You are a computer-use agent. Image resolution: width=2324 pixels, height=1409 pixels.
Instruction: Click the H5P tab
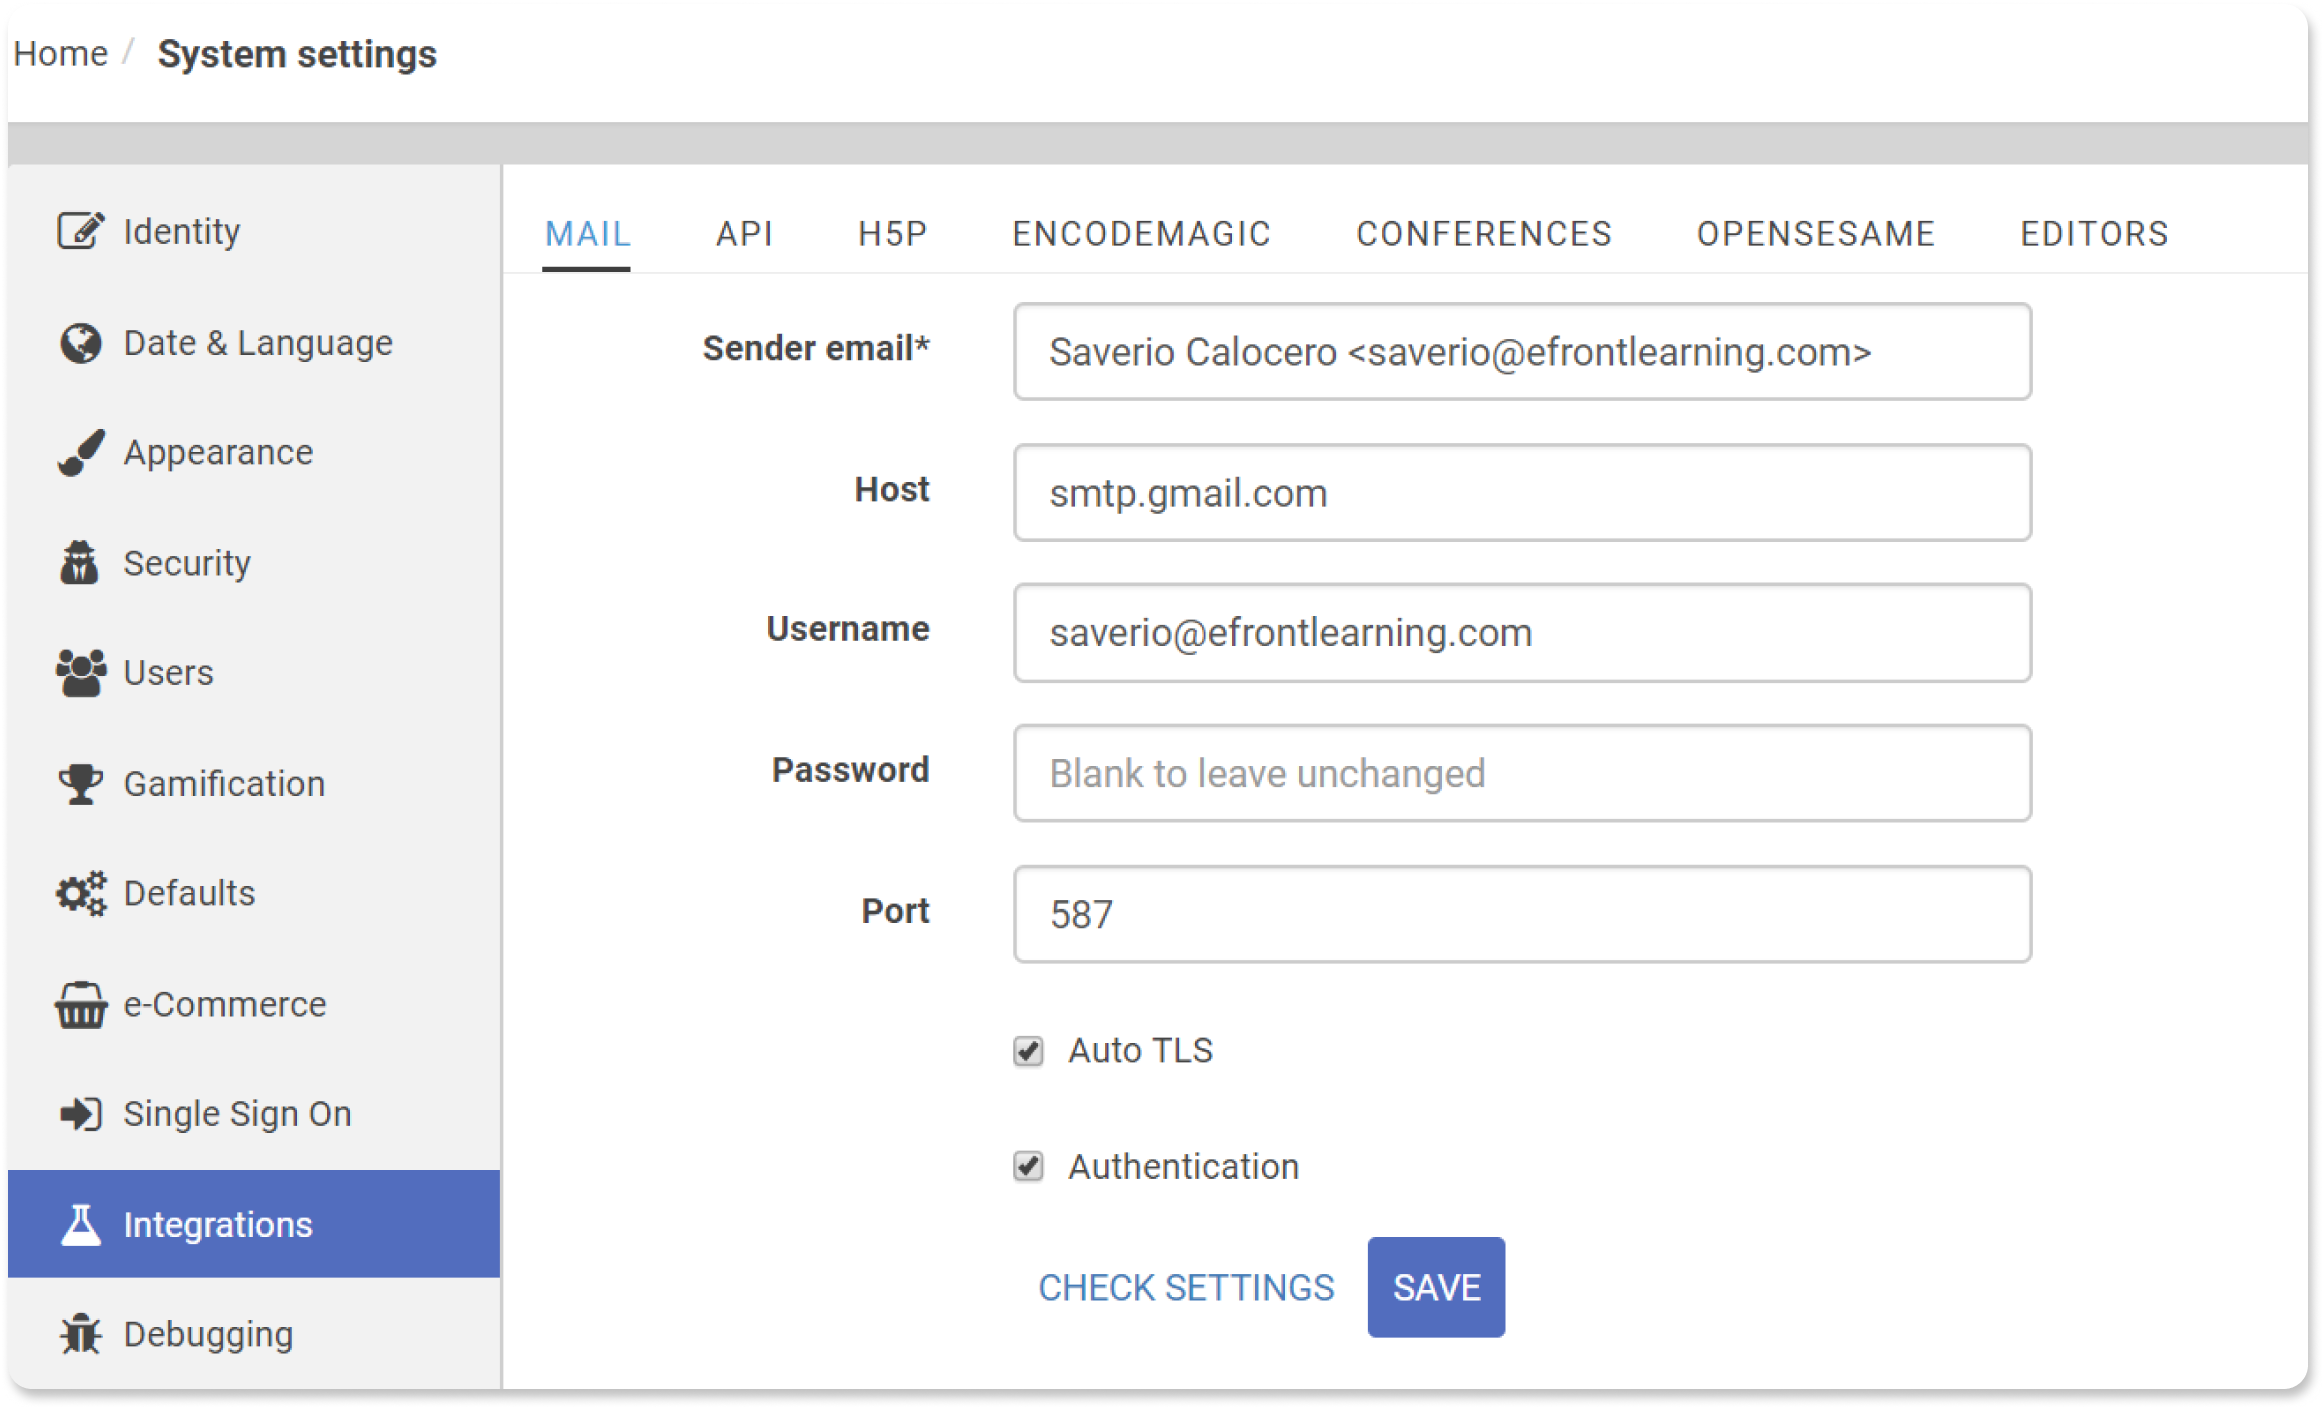coord(891,232)
